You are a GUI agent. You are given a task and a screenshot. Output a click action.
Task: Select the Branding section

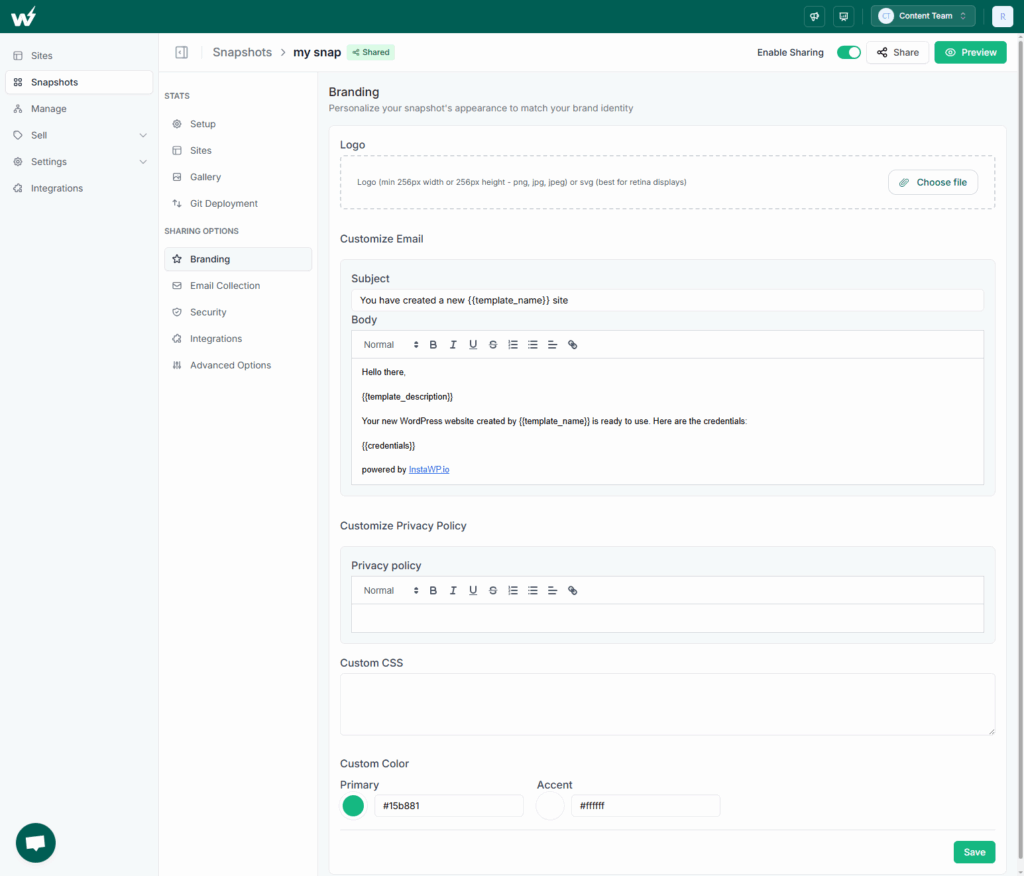pos(238,259)
